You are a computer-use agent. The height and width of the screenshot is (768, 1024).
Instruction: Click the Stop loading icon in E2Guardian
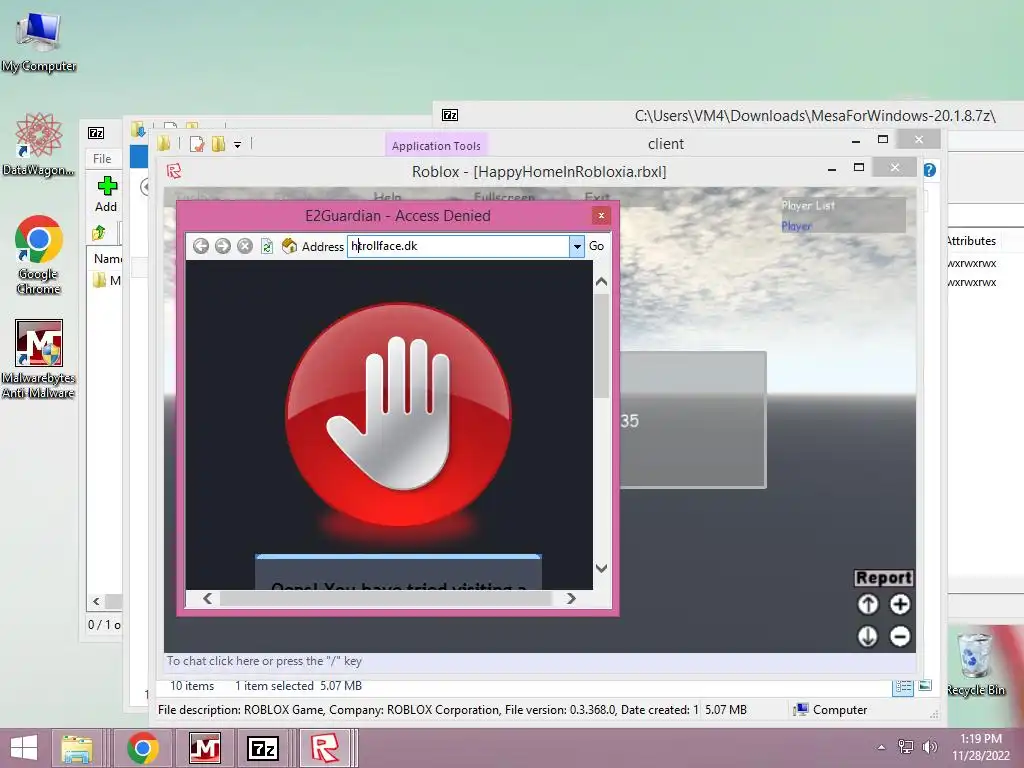coord(245,246)
